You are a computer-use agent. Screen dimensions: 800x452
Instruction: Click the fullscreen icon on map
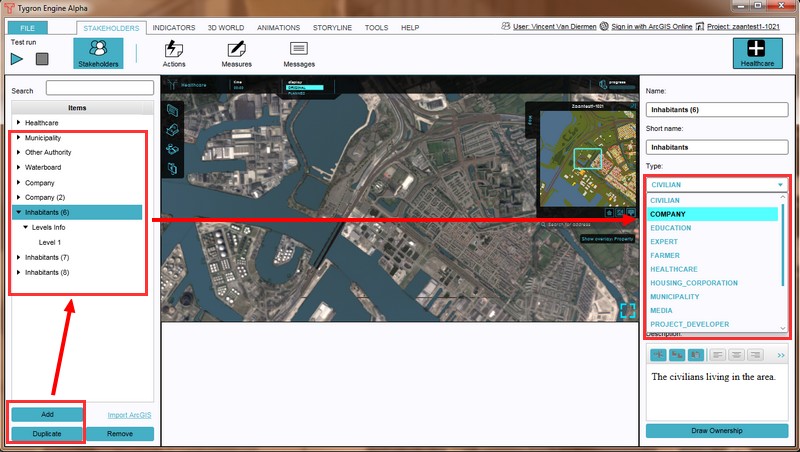tap(627, 310)
